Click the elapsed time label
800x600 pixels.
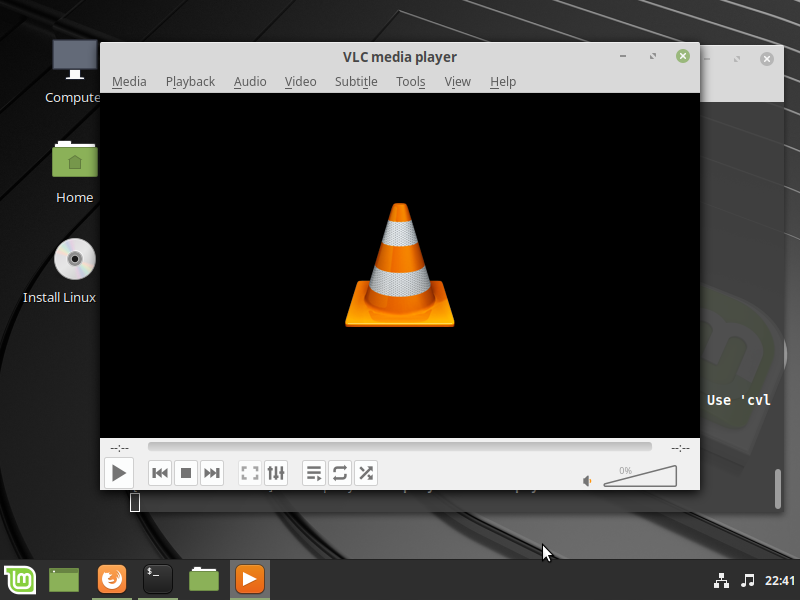(119, 448)
